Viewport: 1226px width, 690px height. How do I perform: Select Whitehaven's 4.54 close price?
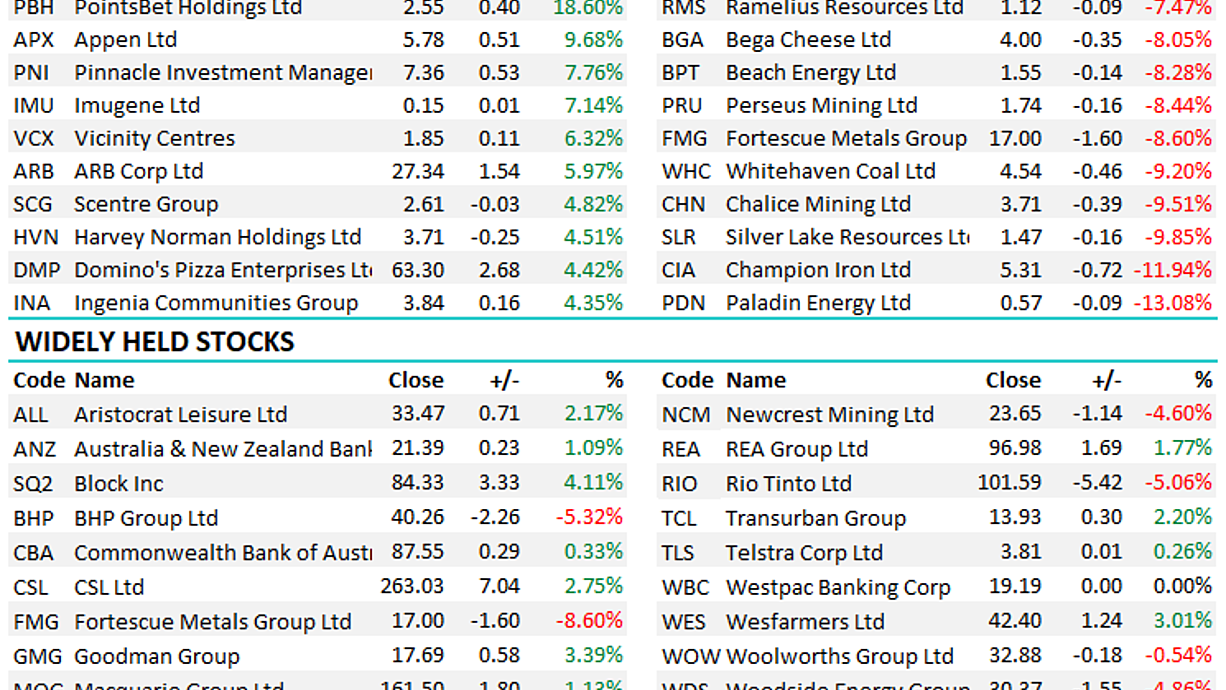coord(1021,172)
